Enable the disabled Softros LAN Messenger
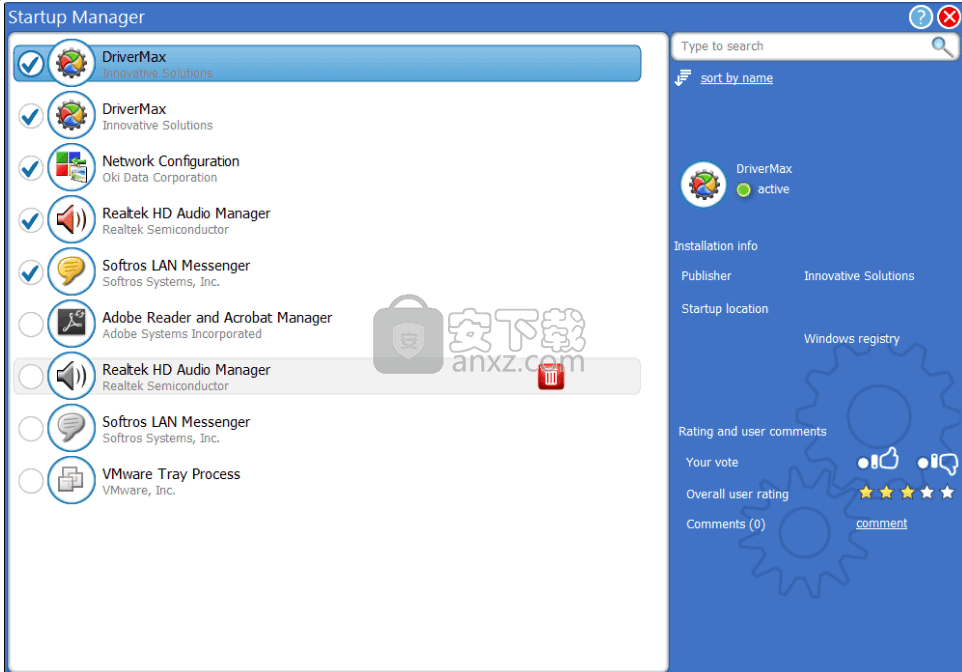 pos(30,428)
